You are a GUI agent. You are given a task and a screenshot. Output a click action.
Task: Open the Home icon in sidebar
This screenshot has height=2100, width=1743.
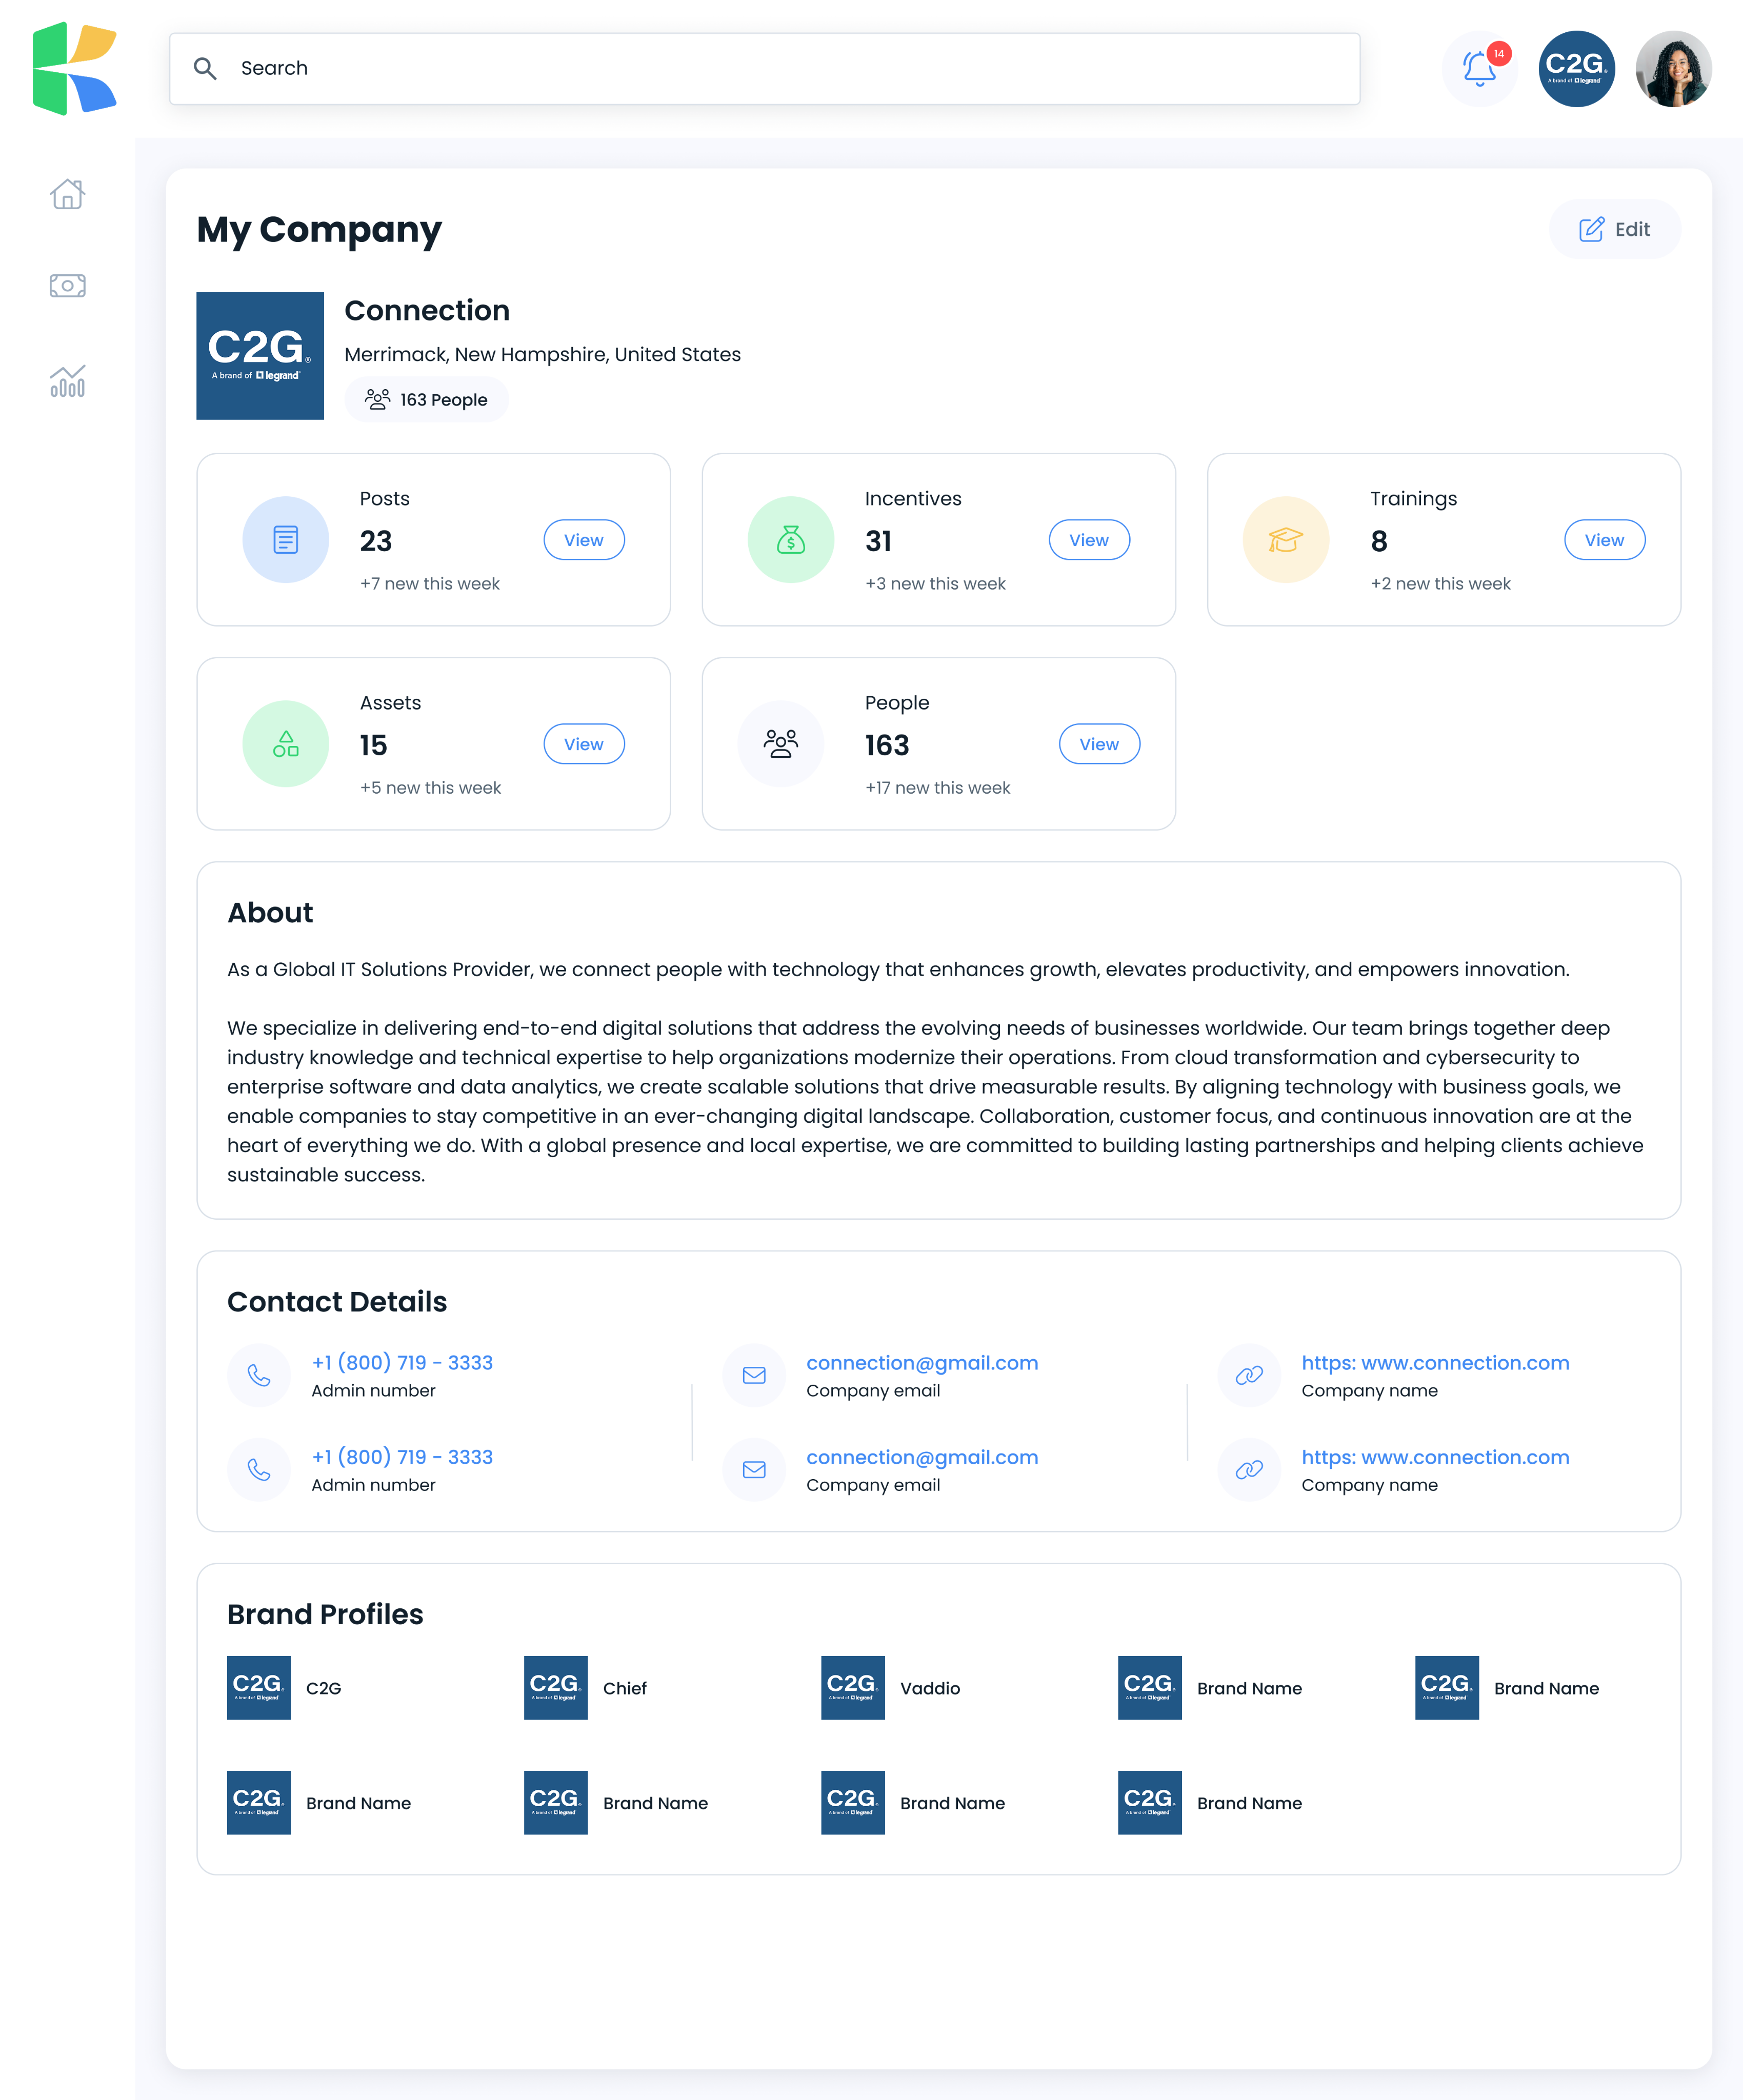point(68,194)
